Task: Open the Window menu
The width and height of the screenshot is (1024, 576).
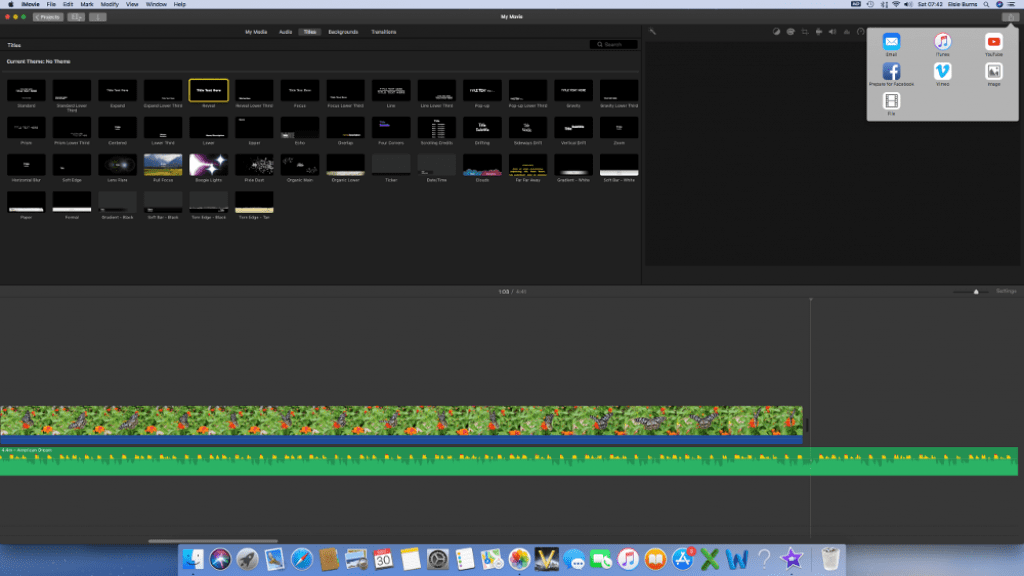Action: click(x=156, y=4)
